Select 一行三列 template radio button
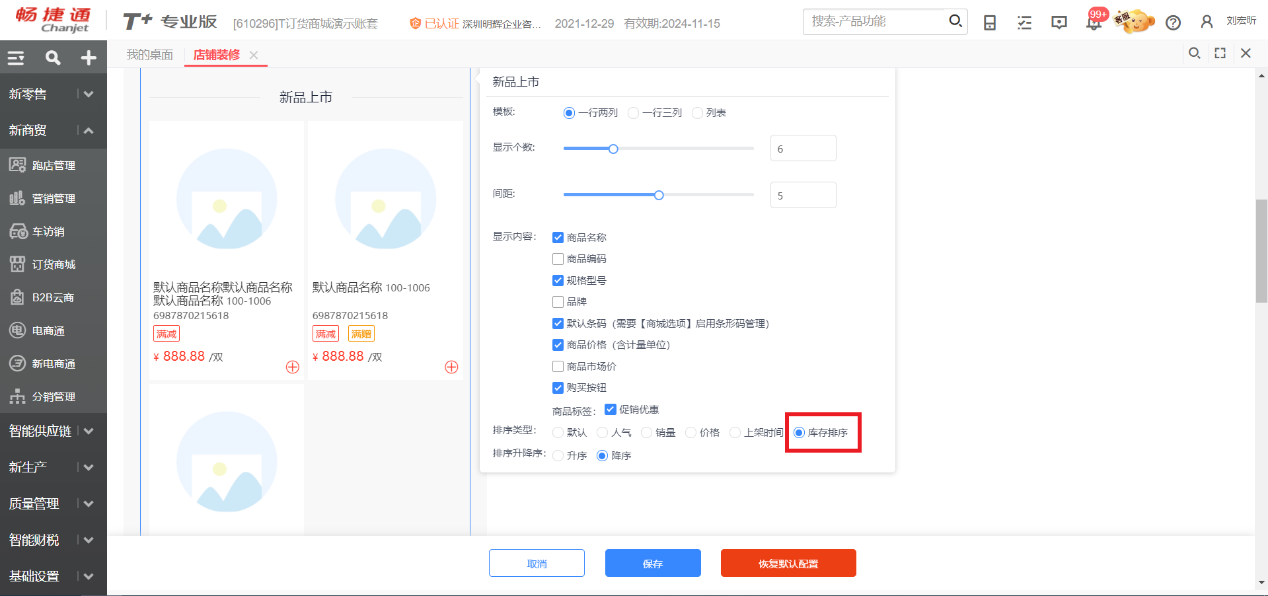1268x596 pixels. [x=633, y=113]
